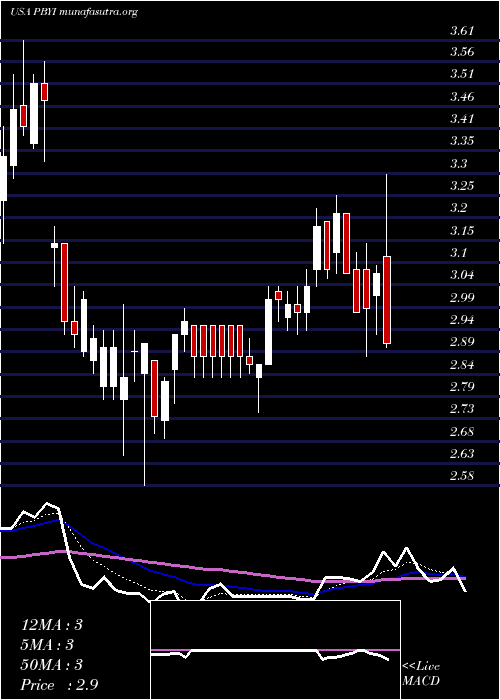Screen dimensions: 500x700
Task: Select the 2.63 price axis label
Action: coord(462,454)
